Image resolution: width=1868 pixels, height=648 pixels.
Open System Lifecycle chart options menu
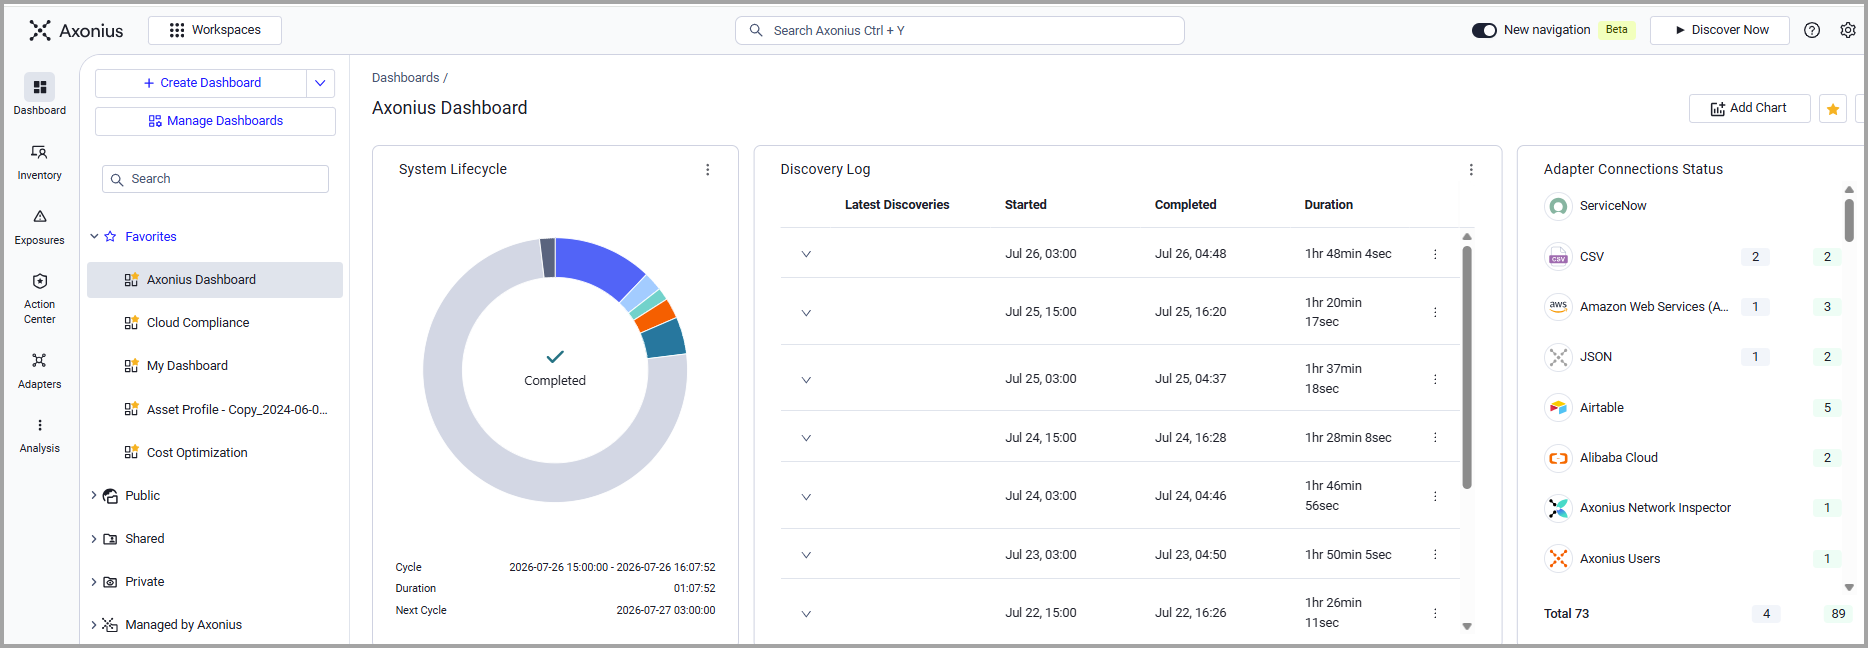click(x=708, y=170)
